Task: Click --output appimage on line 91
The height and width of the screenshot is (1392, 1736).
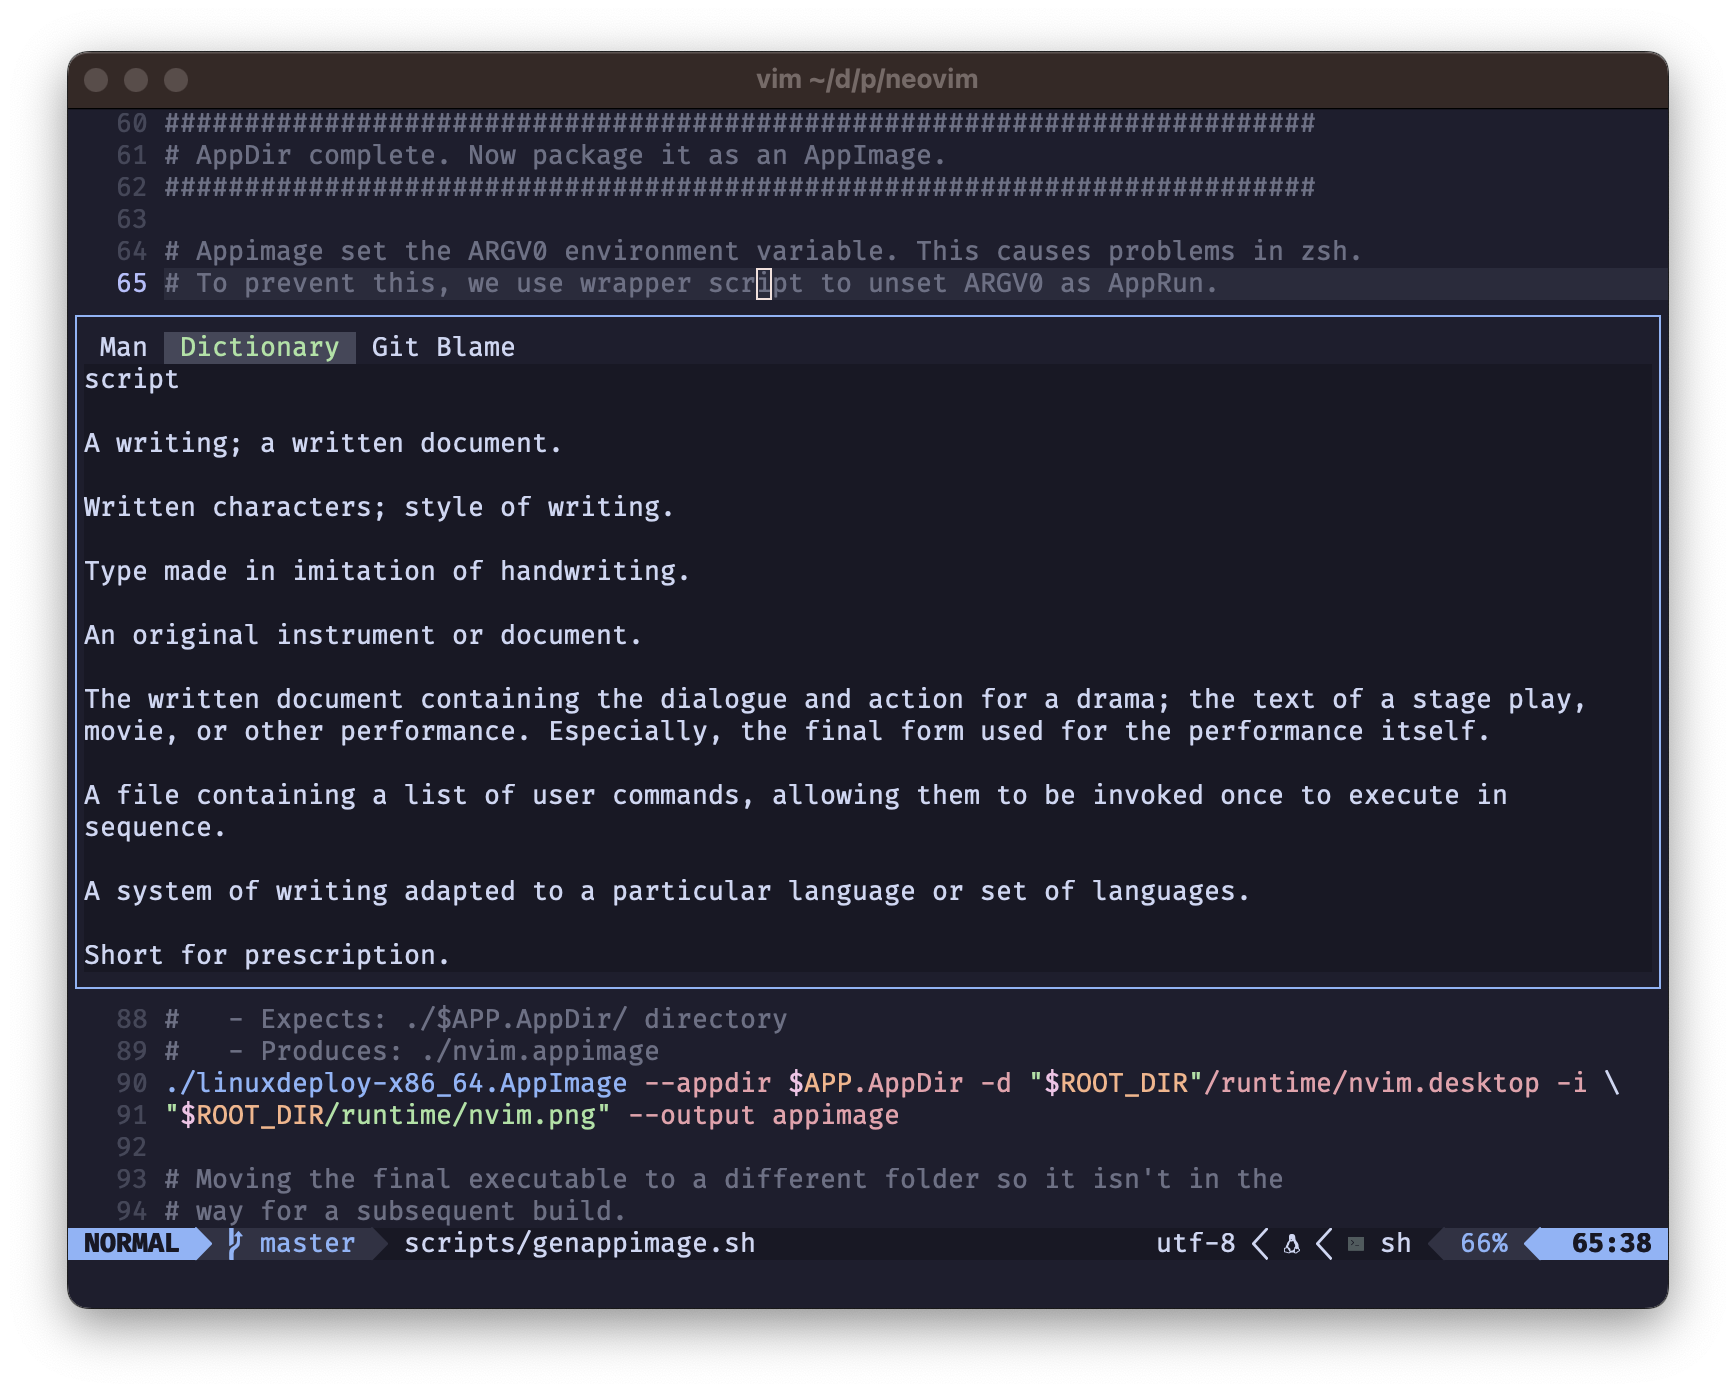Action: pos(764,1115)
